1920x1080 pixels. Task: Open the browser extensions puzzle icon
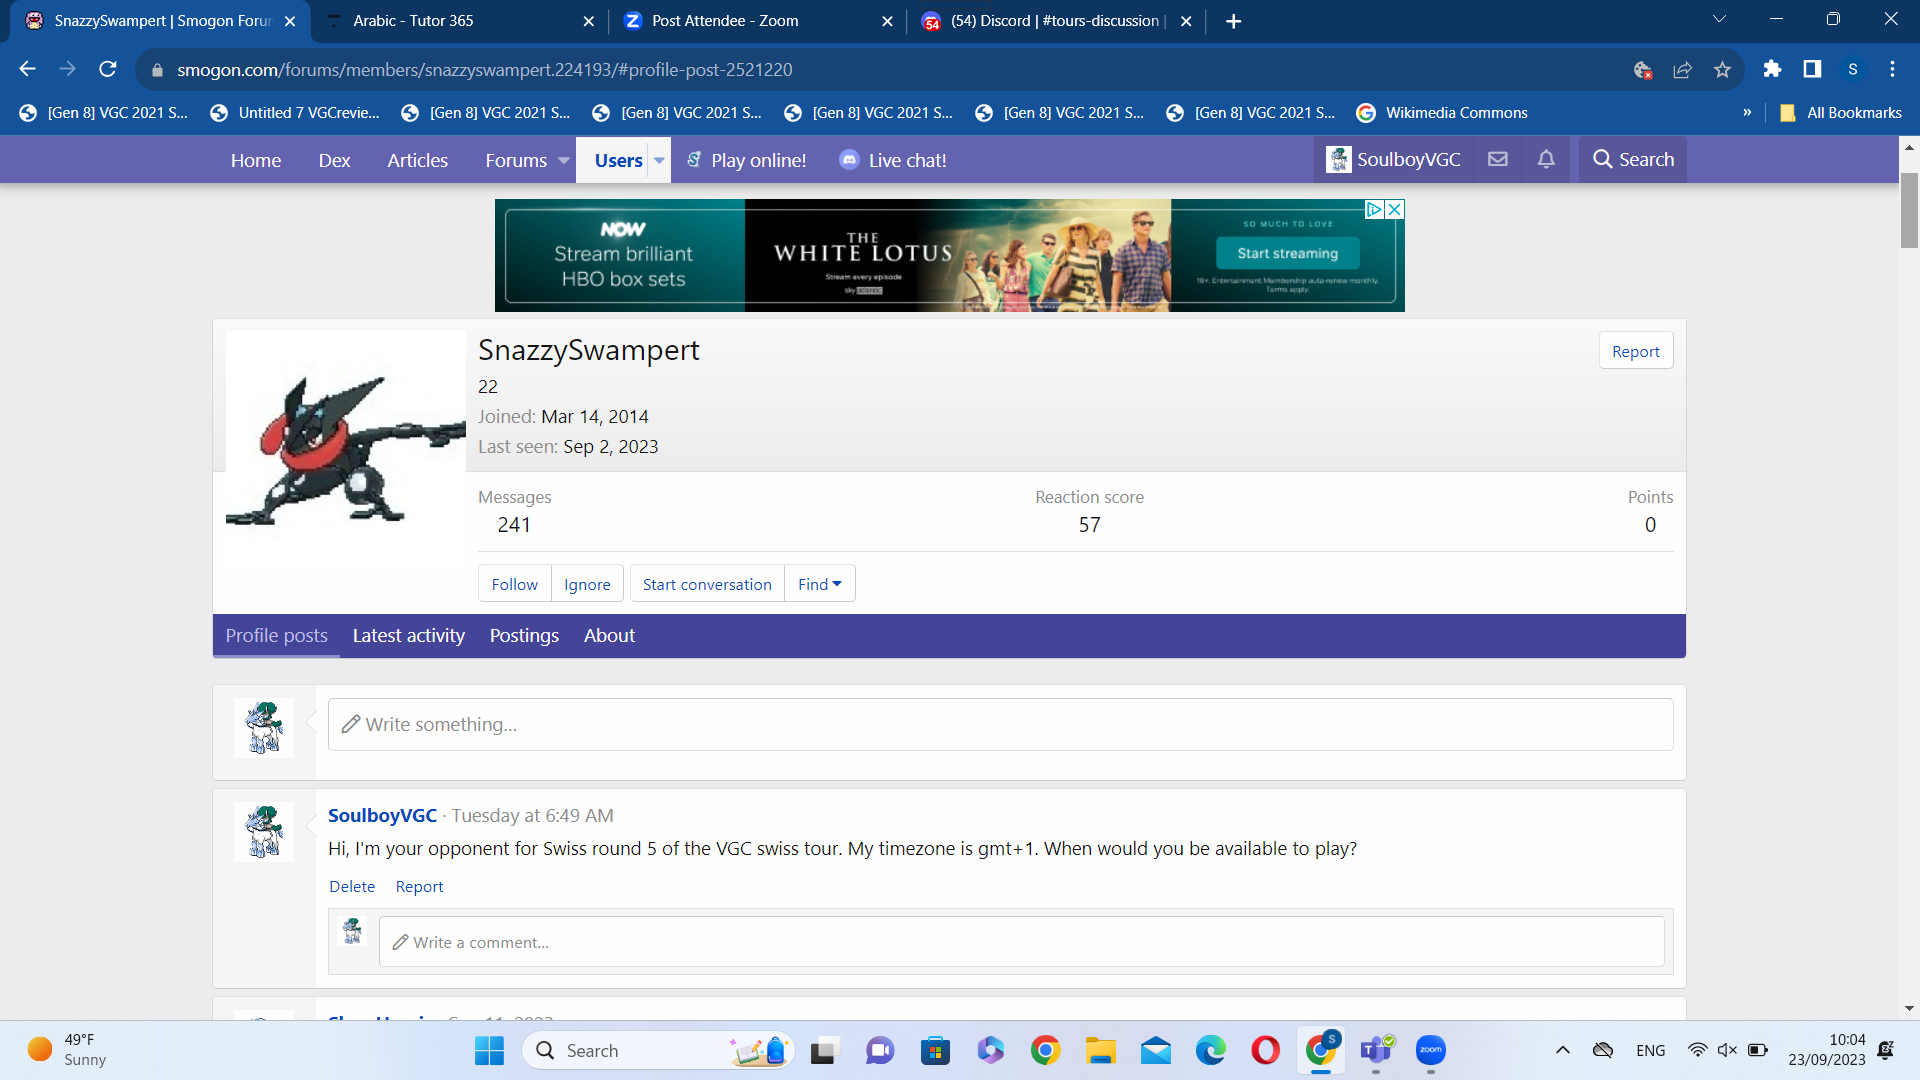[x=1773, y=69]
